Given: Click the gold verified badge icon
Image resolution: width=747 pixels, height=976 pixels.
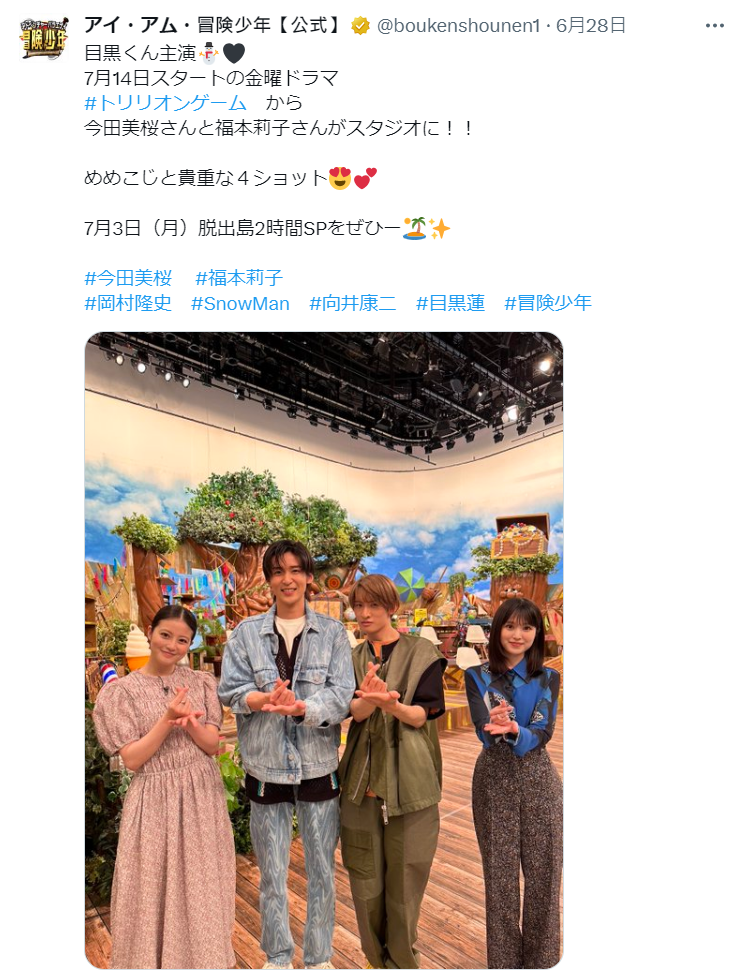Looking at the screenshot, I should pos(360,26).
